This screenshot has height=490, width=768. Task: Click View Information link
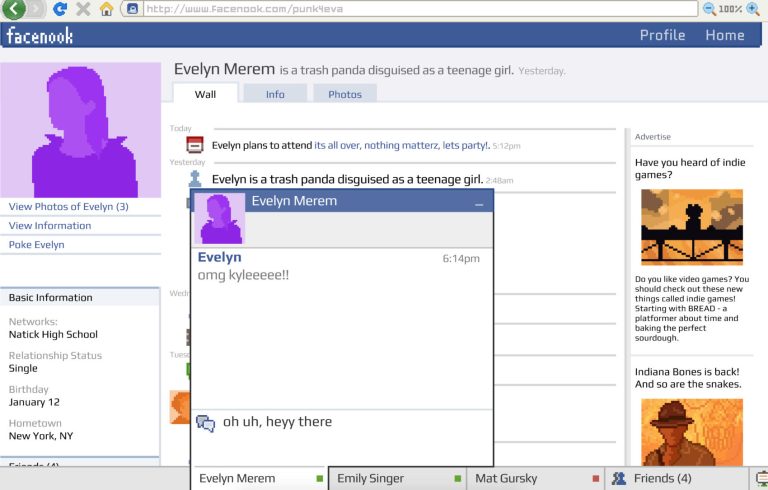50,226
